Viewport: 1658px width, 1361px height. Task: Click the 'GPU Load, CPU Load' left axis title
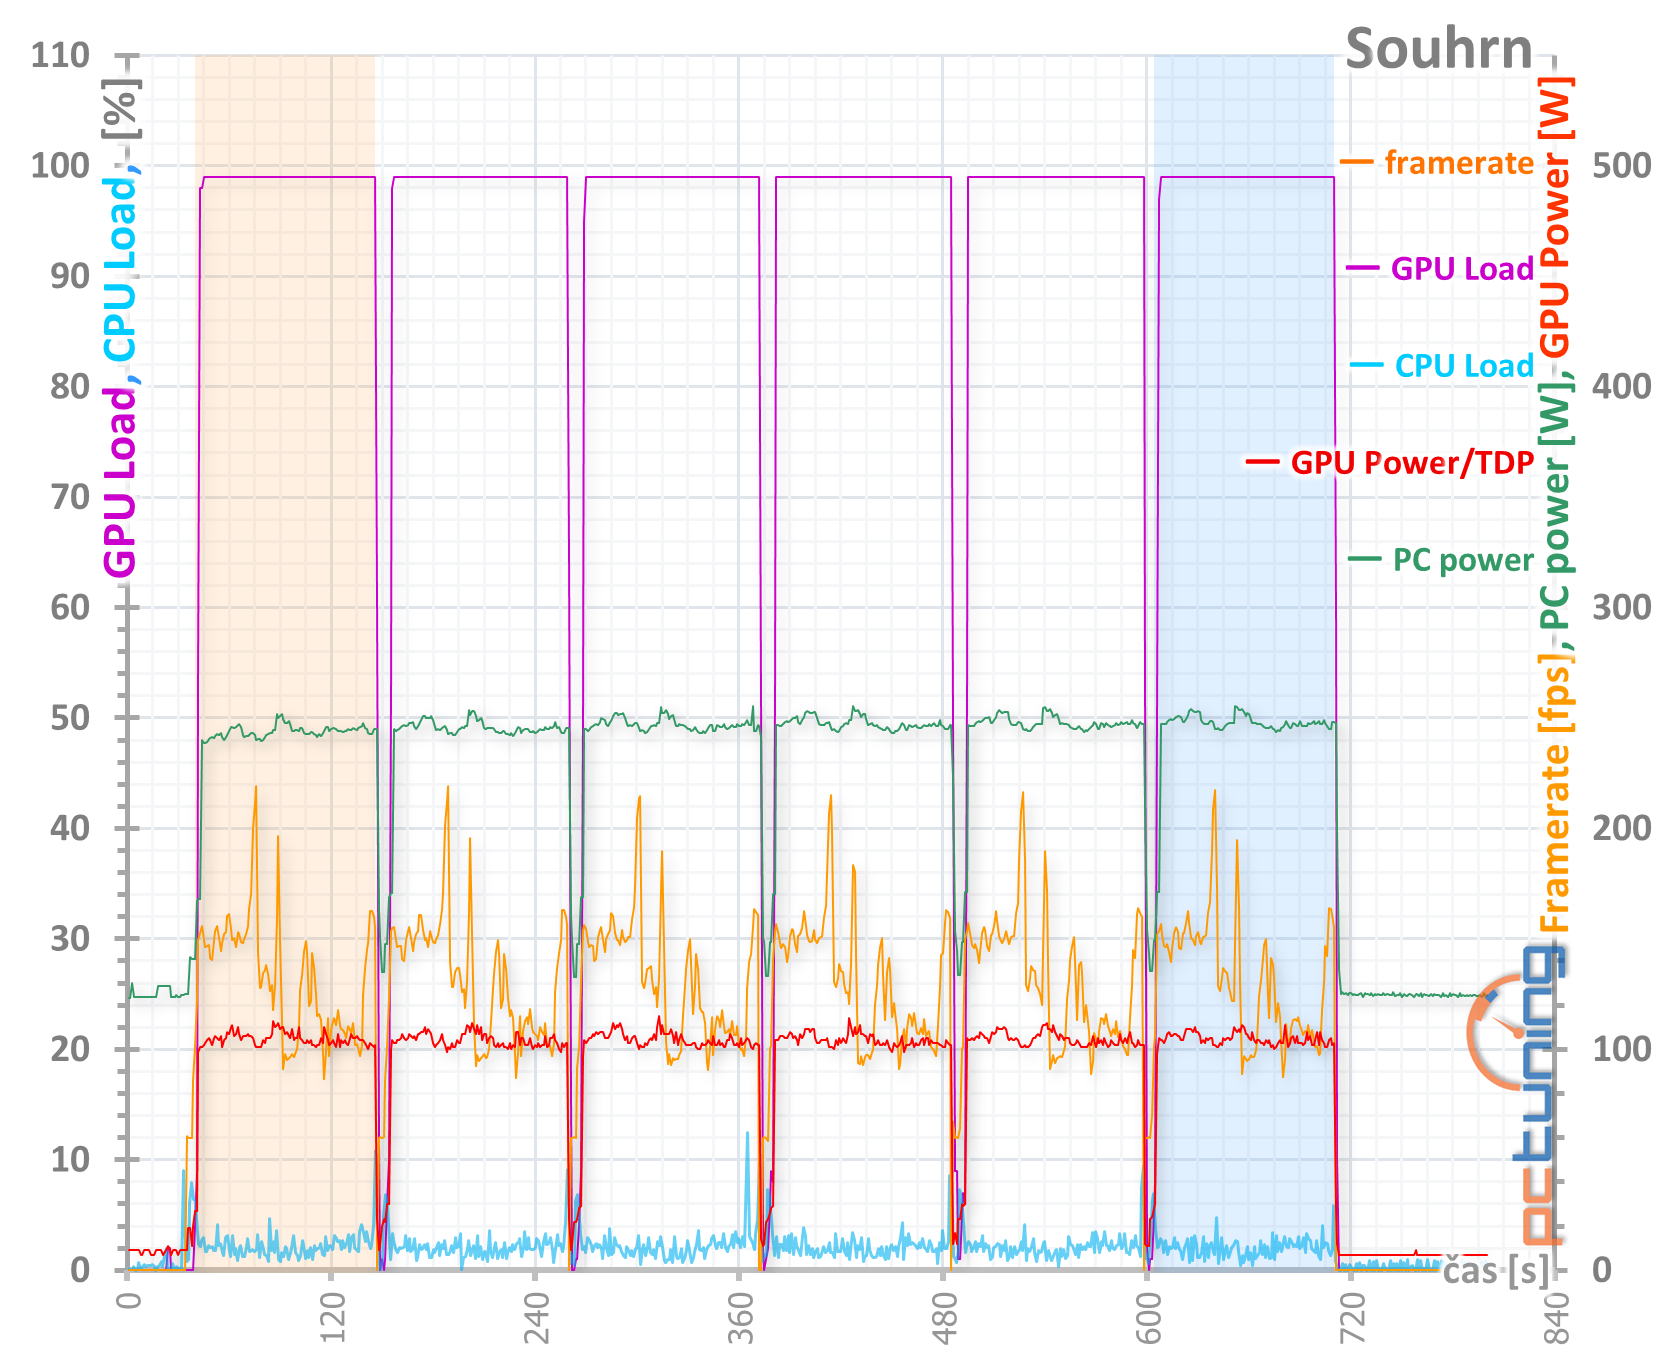(120, 372)
